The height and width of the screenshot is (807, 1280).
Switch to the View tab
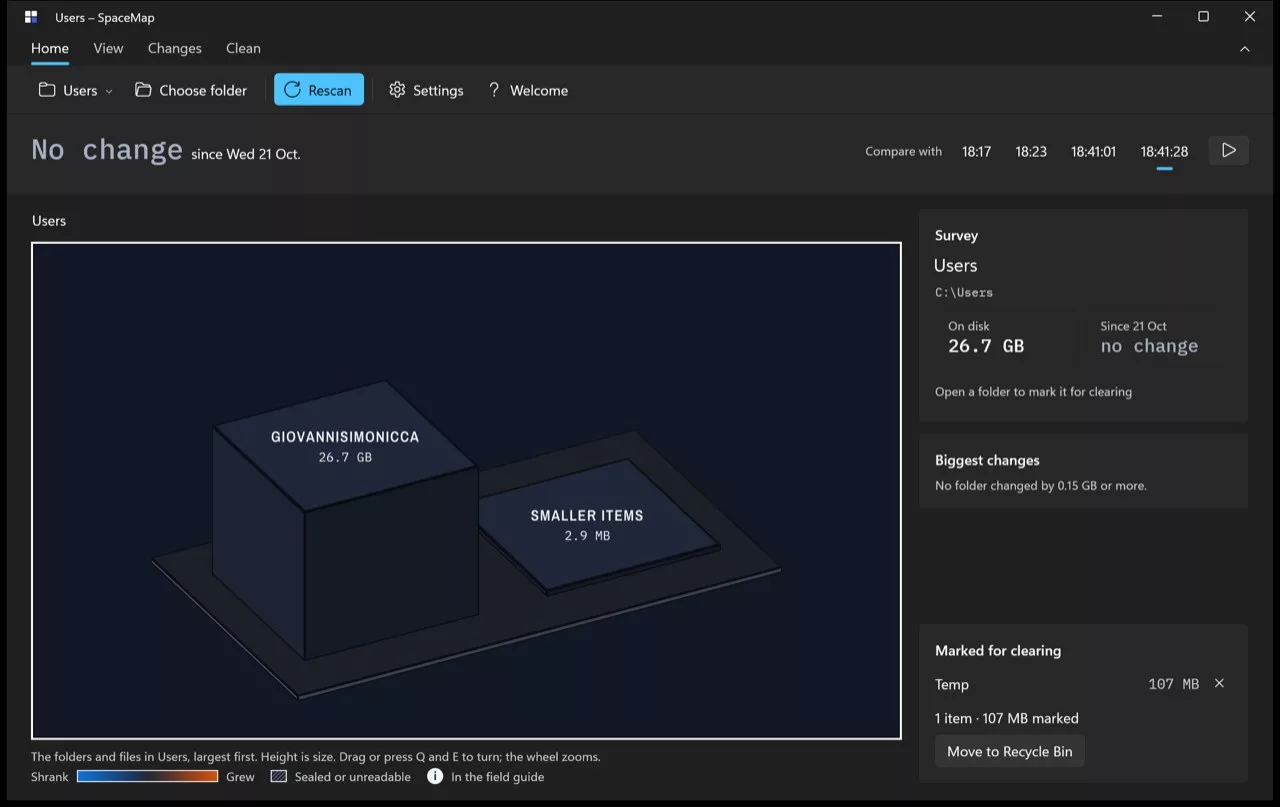(108, 48)
